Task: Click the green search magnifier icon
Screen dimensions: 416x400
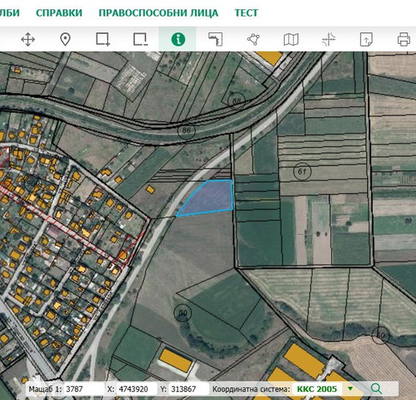Action: click(x=376, y=388)
